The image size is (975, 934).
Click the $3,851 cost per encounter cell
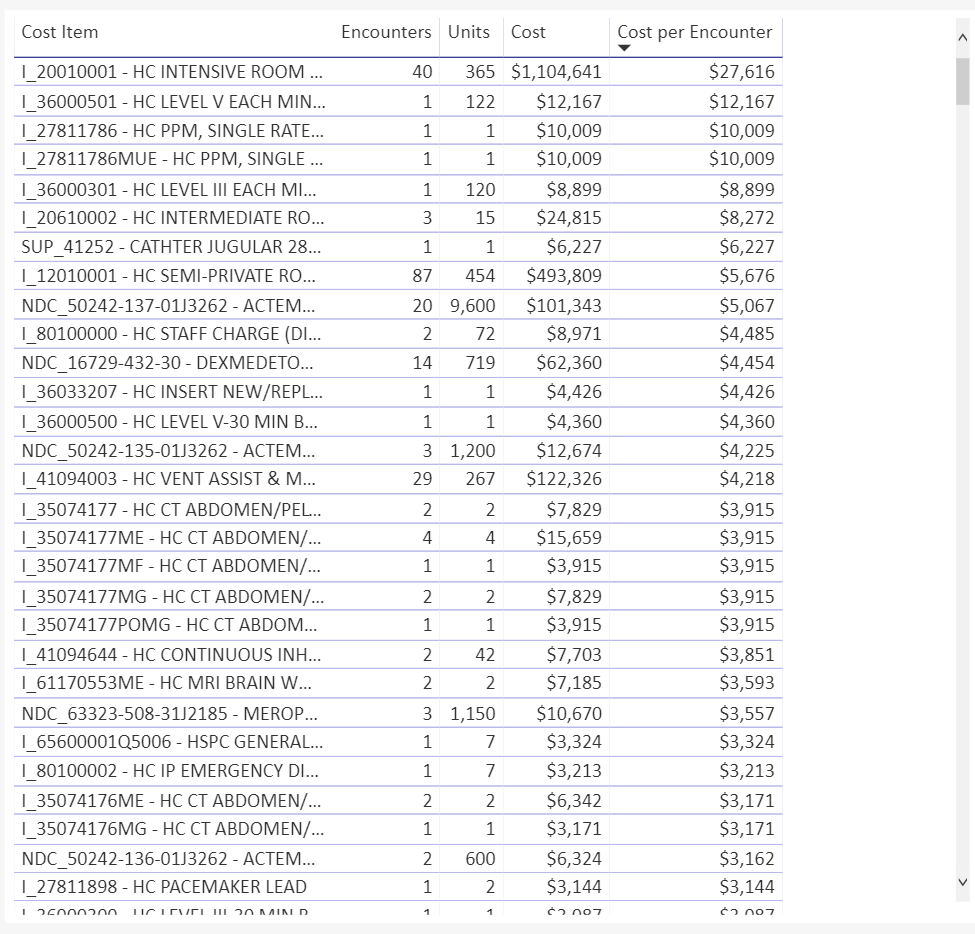pyautogui.click(x=747, y=654)
